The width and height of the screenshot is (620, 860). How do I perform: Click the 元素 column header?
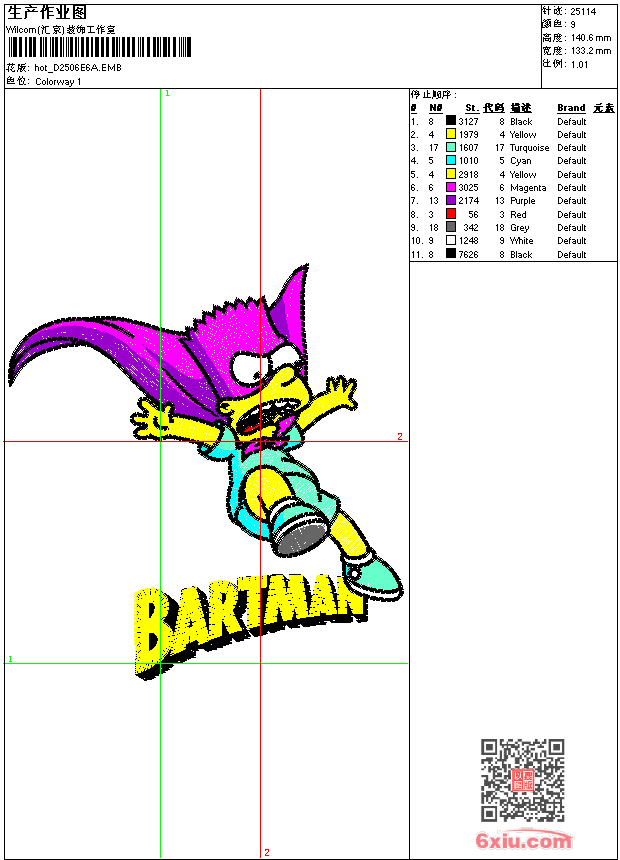pos(604,108)
